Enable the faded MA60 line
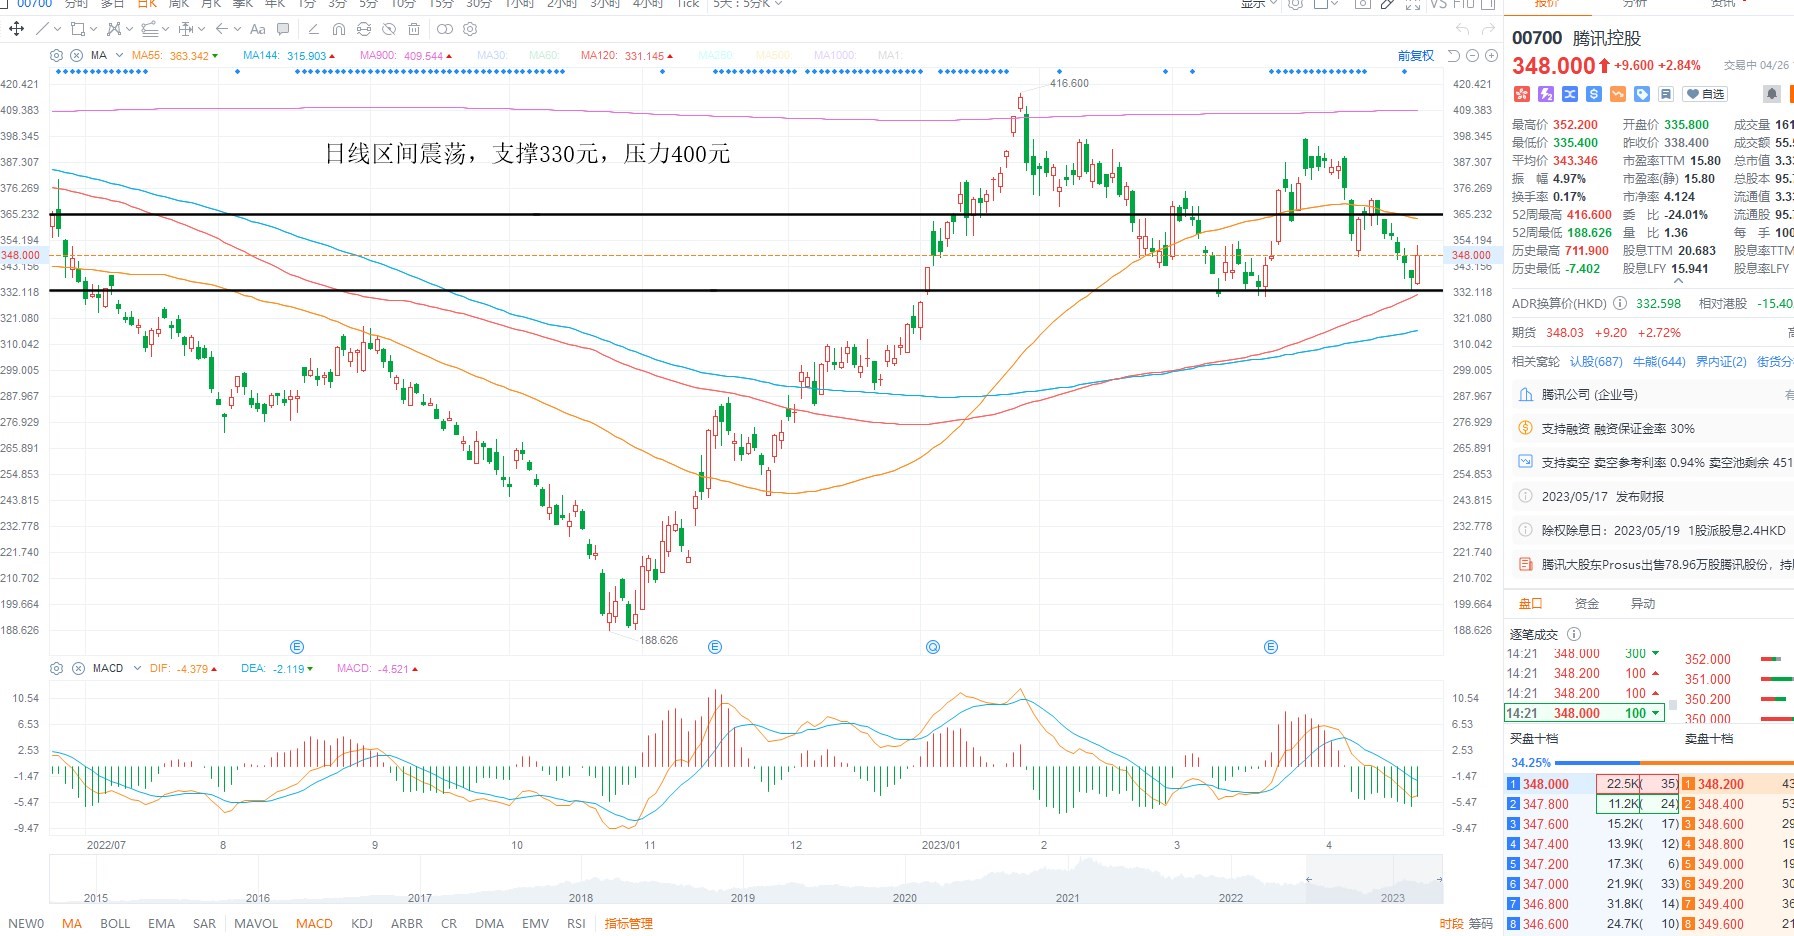Viewport: 1794px width, 936px height. pos(544,56)
